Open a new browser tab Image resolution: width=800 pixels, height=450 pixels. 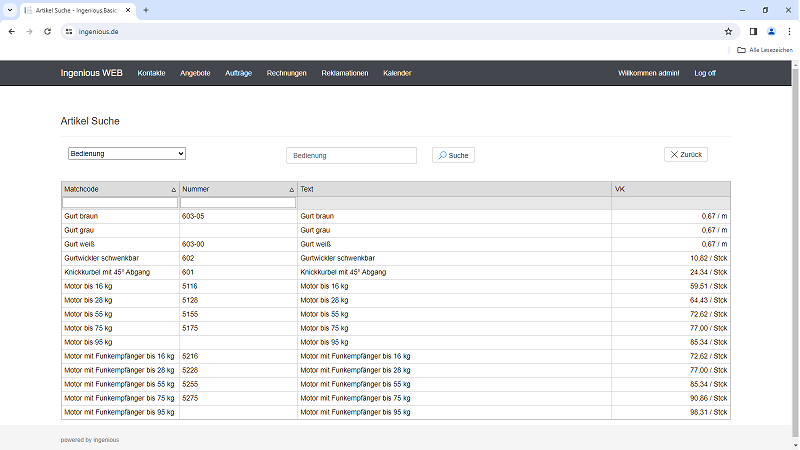[146, 10]
